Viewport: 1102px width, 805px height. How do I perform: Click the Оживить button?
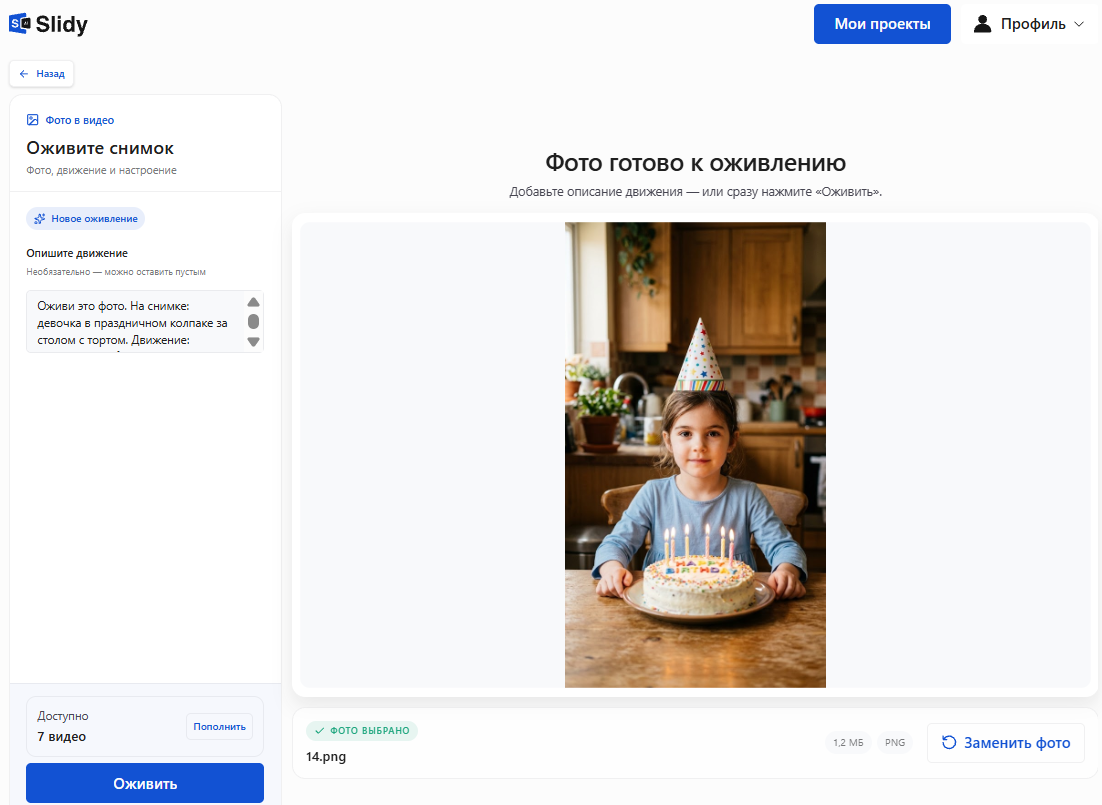click(x=145, y=783)
